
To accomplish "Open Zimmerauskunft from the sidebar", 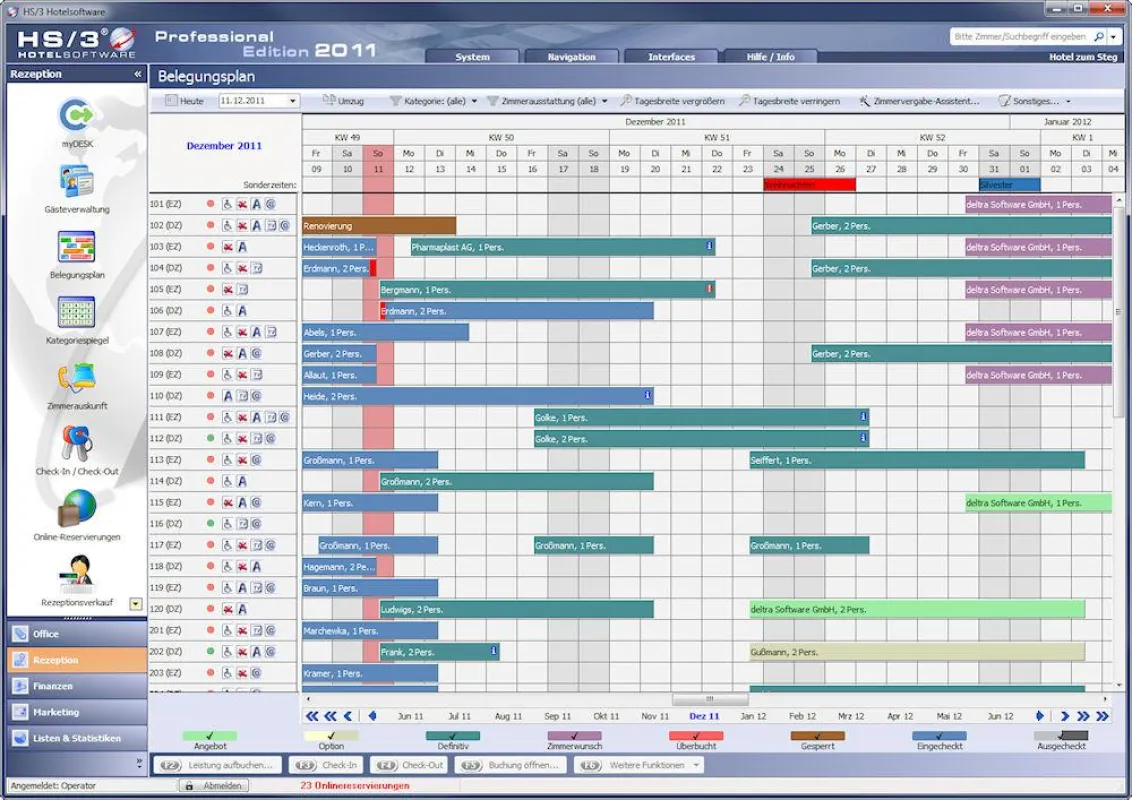I will pos(77,378).
